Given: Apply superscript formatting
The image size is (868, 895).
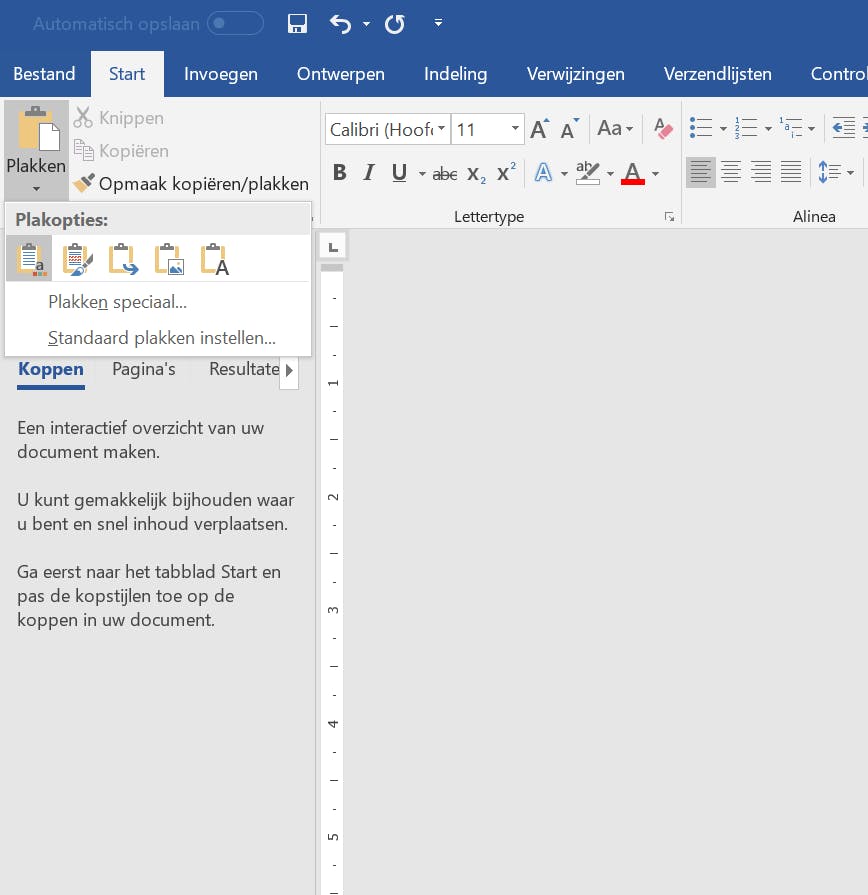Looking at the screenshot, I should coord(507,173).
